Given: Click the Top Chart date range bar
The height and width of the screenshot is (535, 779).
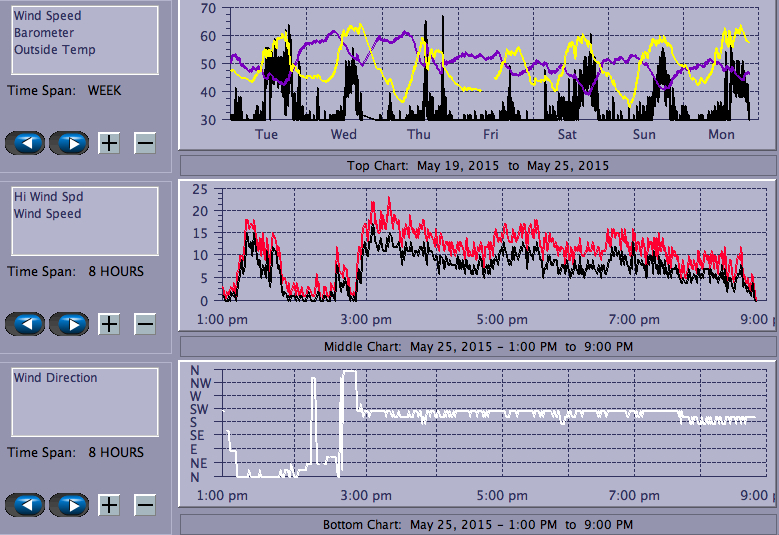Looking at the screenshot, I should point(478,166).
